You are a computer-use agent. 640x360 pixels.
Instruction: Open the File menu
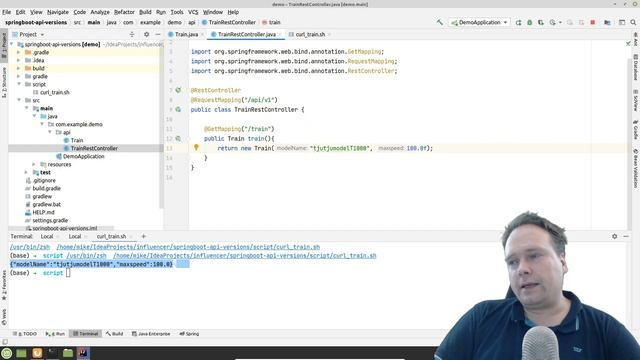click(x=7, y=12)
